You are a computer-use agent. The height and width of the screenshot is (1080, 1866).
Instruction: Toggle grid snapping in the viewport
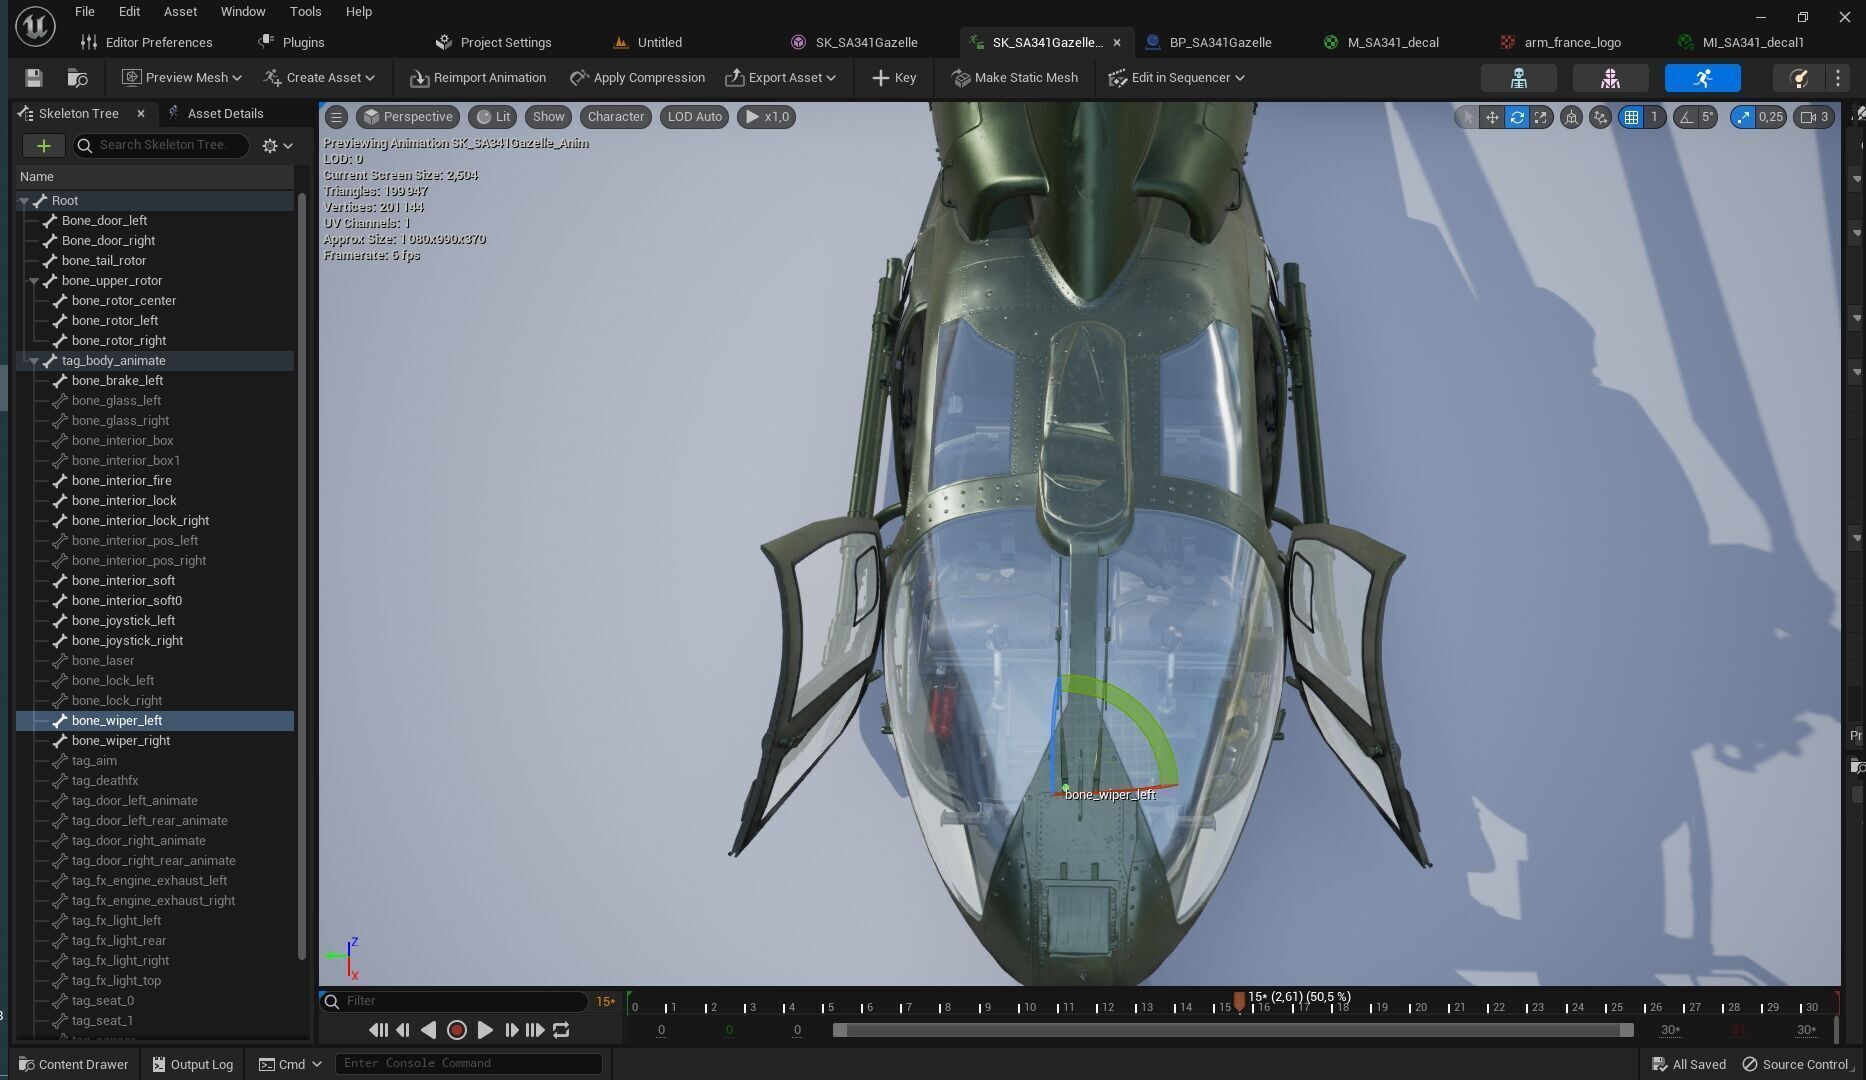pos(1631,117)
